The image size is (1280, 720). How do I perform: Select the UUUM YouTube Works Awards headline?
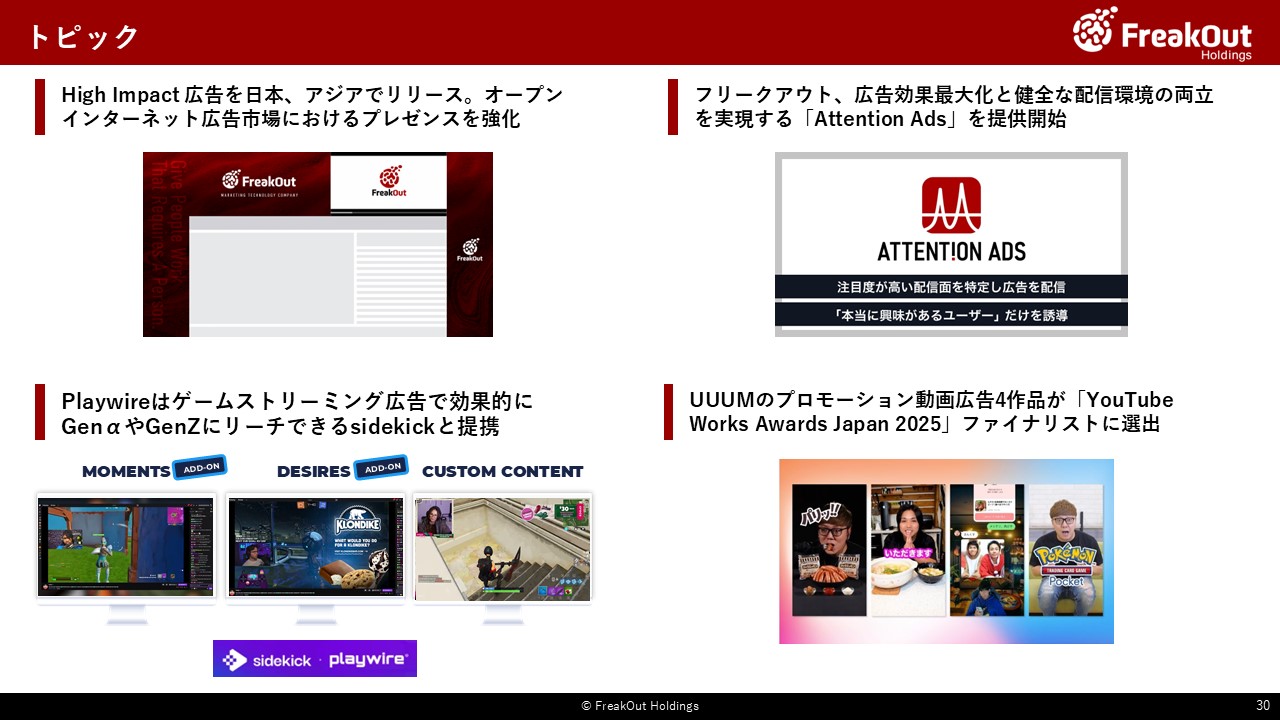(x=931, y=412)
